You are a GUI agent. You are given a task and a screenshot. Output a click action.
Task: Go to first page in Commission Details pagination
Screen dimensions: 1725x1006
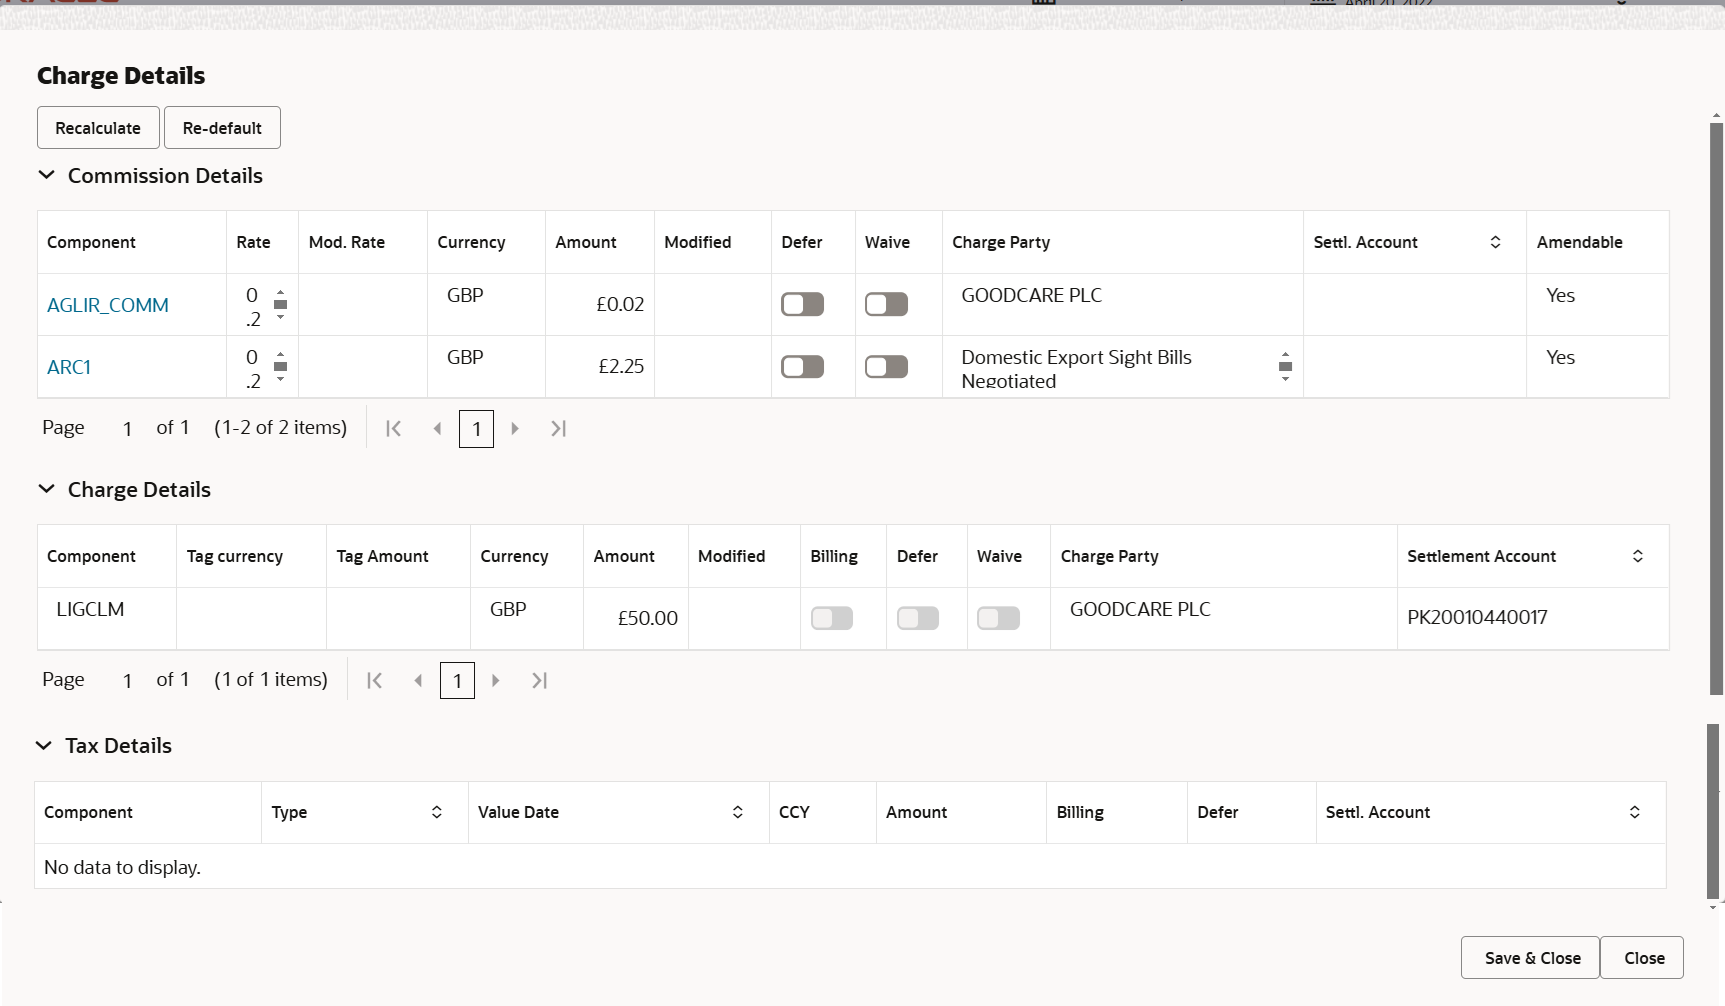394,429
